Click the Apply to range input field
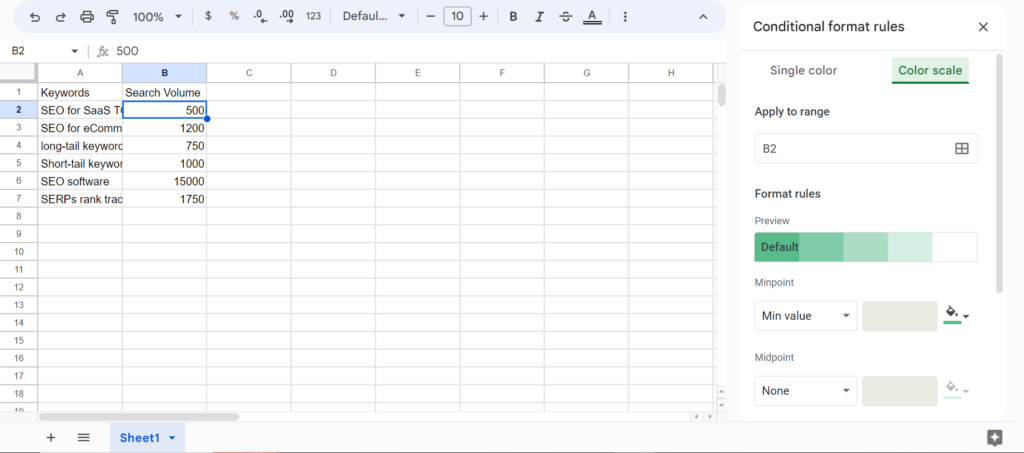This screenshot has width=1024, height=453. point(850,149)
